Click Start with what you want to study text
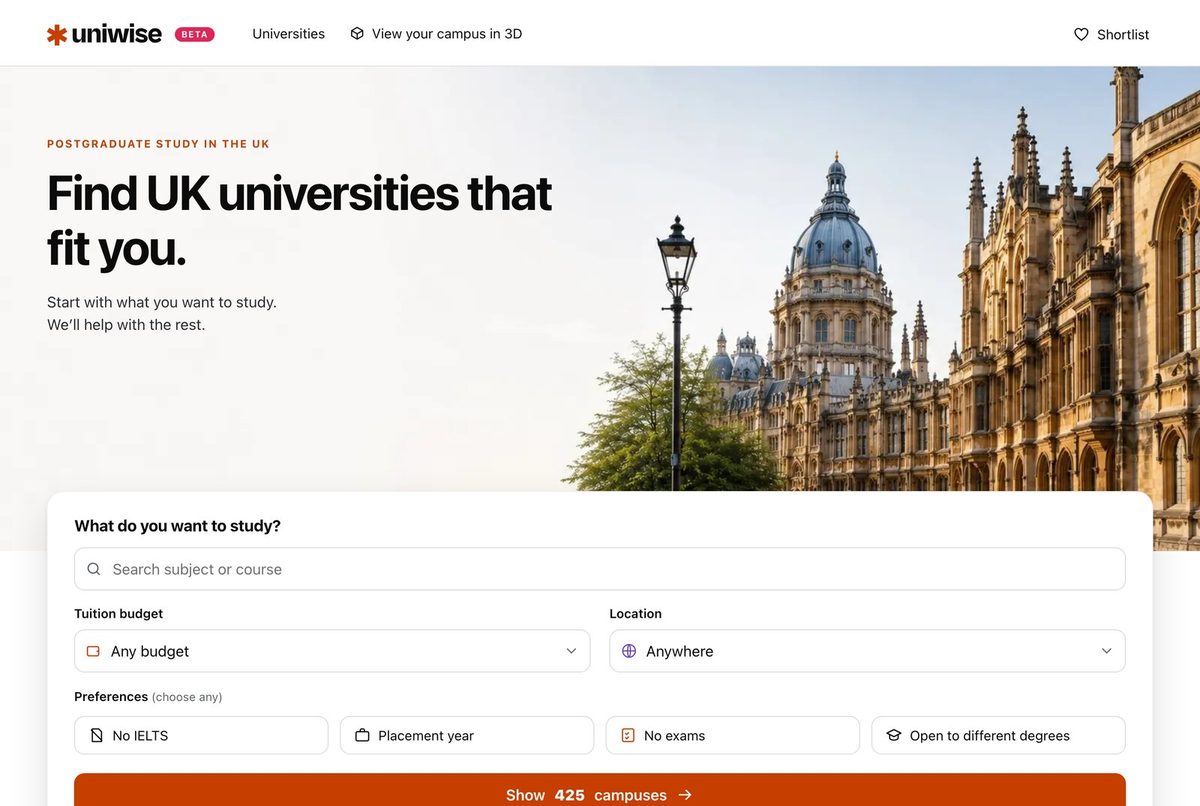 click(162, 302)
